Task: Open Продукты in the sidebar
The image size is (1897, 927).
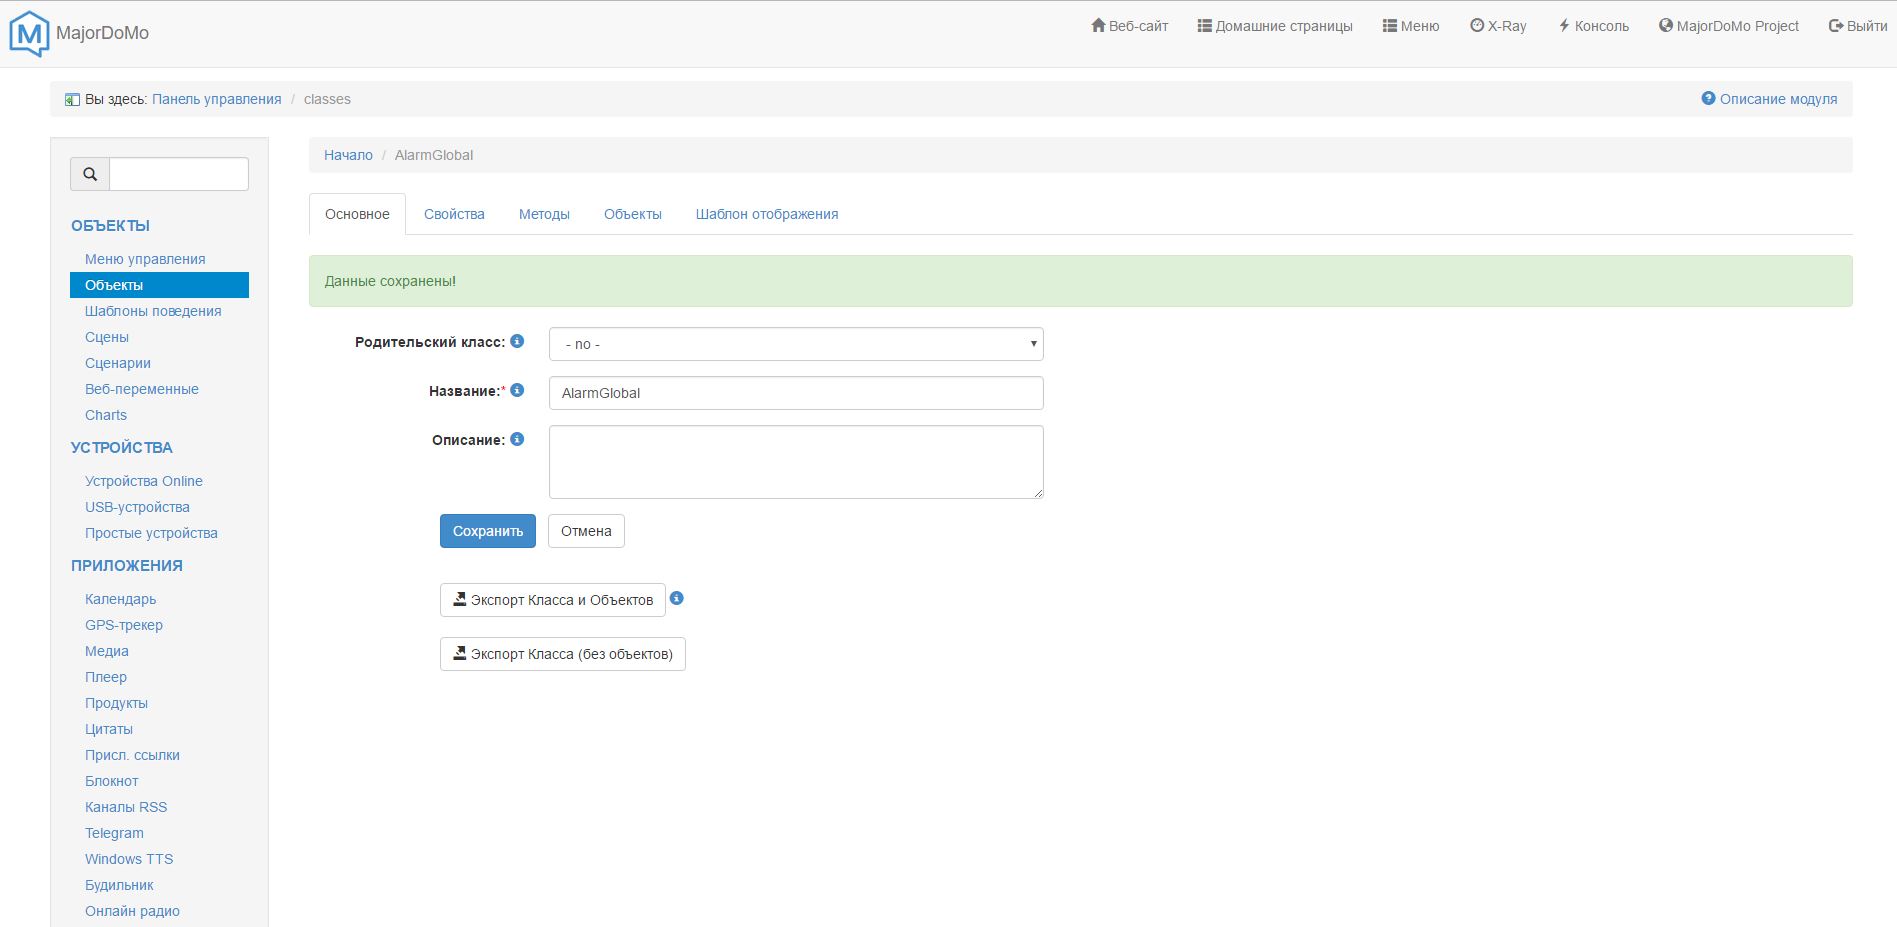Action: pyautogui.click(x=116, y=703)
